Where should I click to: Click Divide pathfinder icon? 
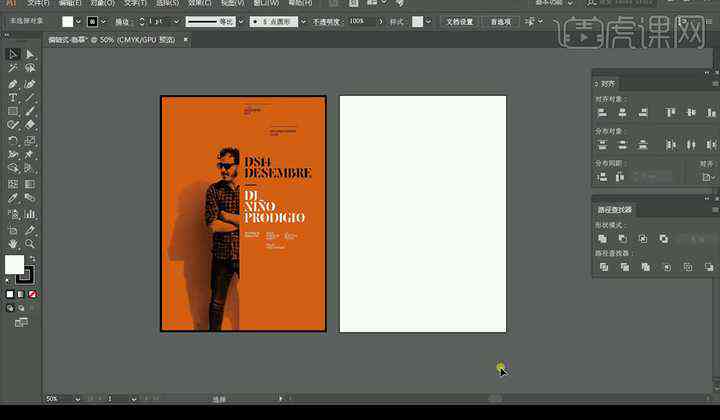604,267
